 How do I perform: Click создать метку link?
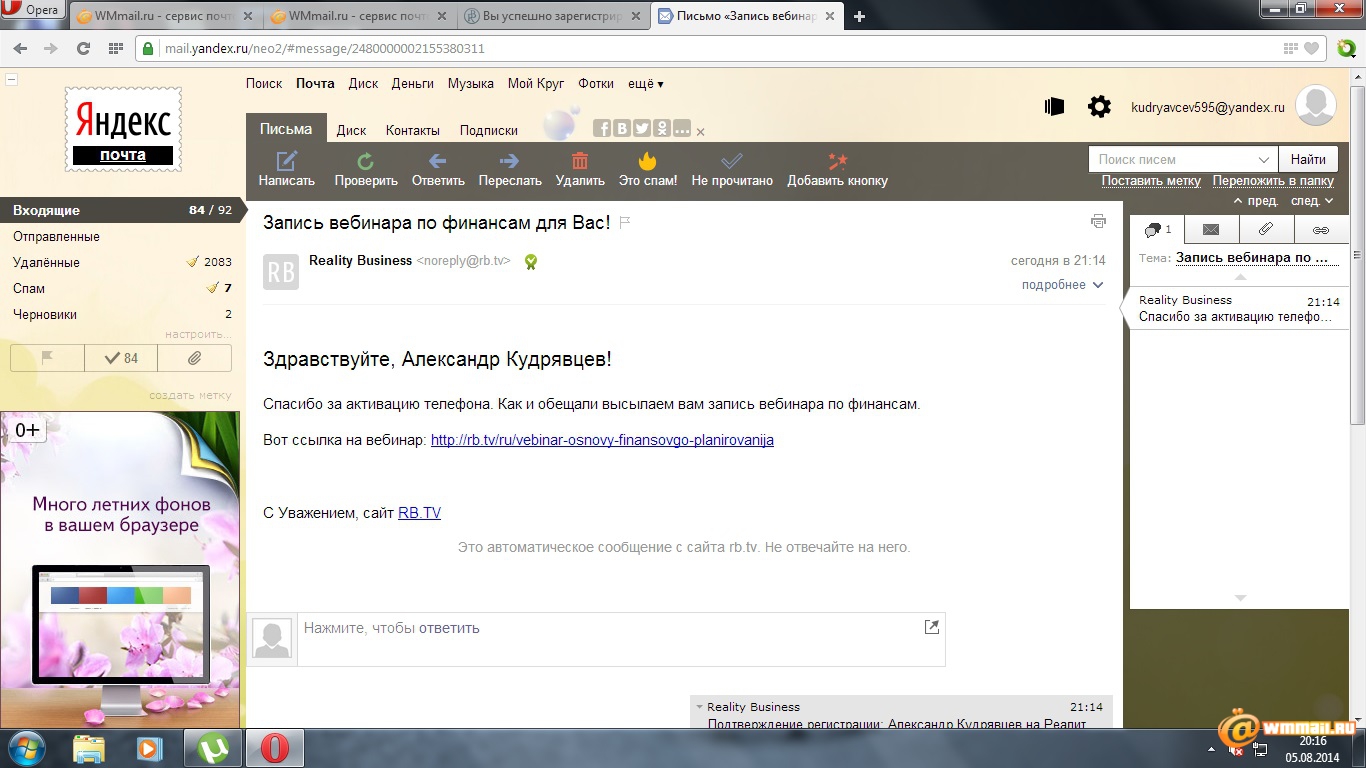tap(190, 395)
